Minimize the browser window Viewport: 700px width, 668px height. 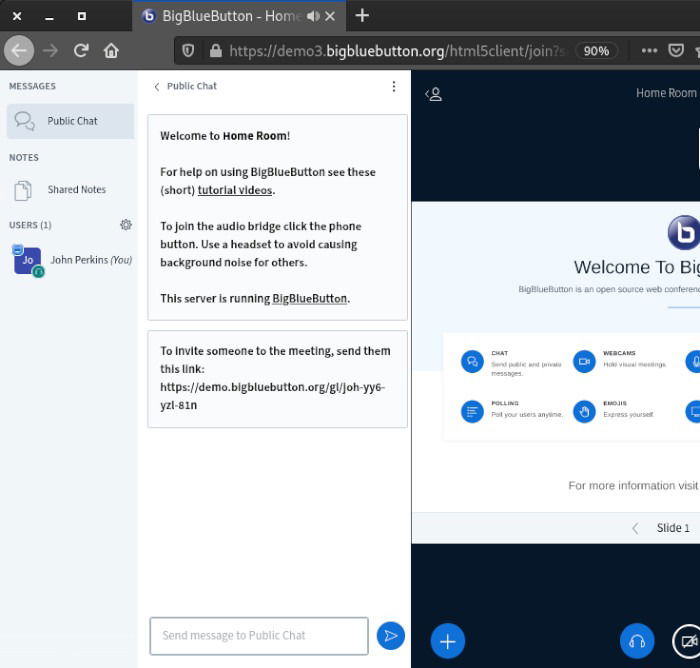tap(49, 17)
